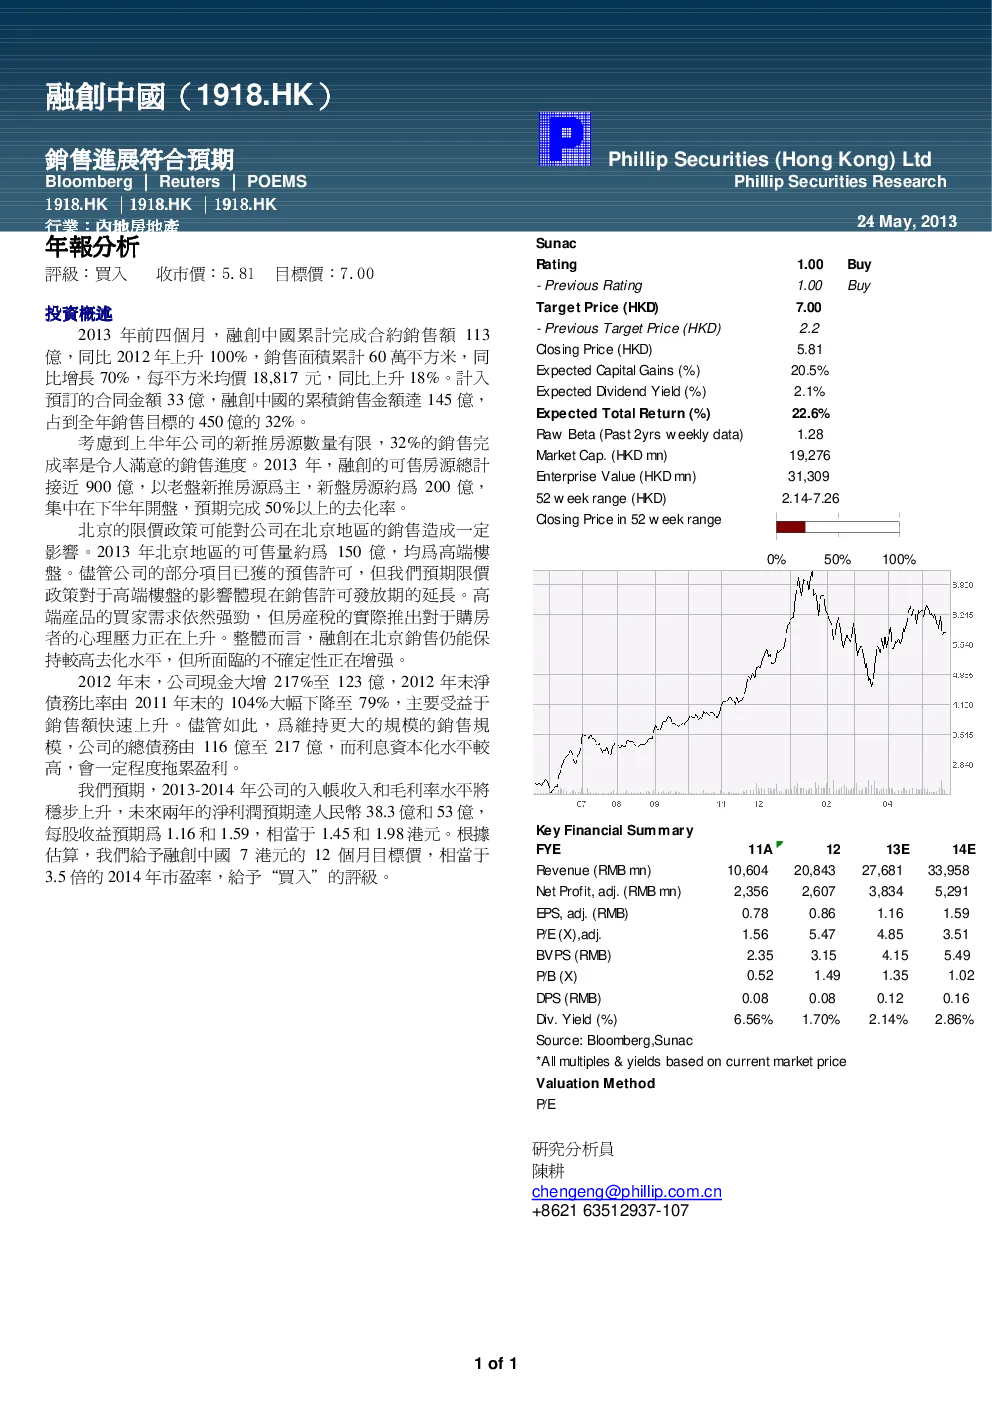
Task: Click the Previous Target Price 2.2 value
Action: tap(809, 328)
